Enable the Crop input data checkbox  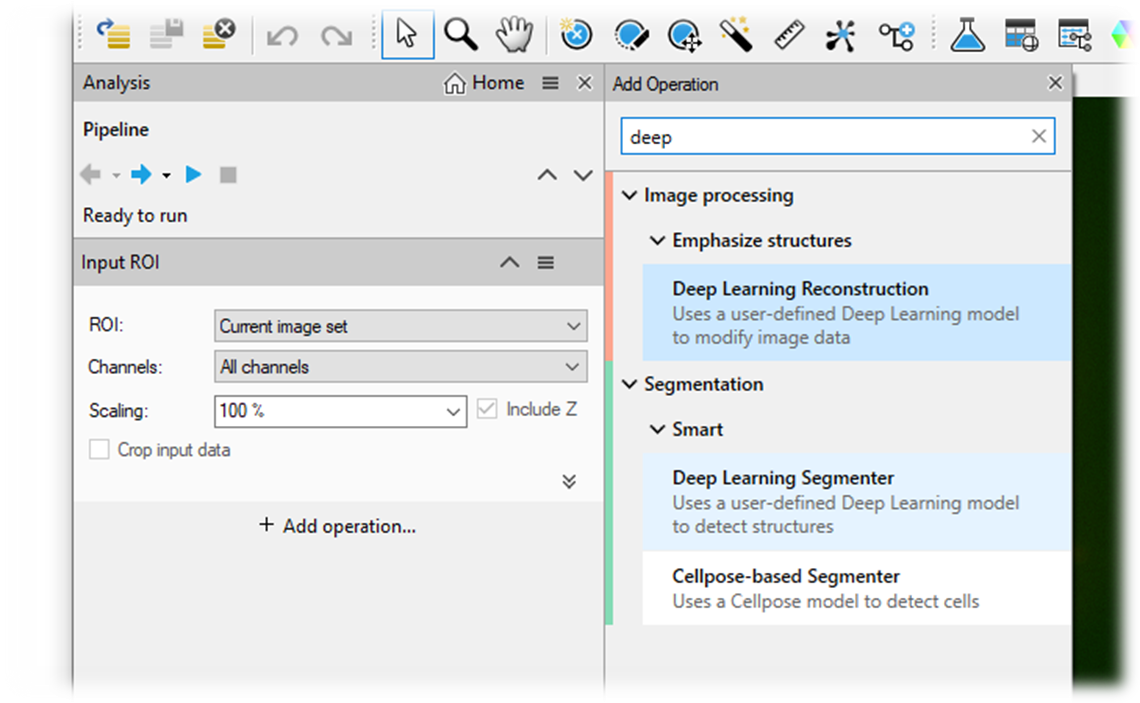99,449
